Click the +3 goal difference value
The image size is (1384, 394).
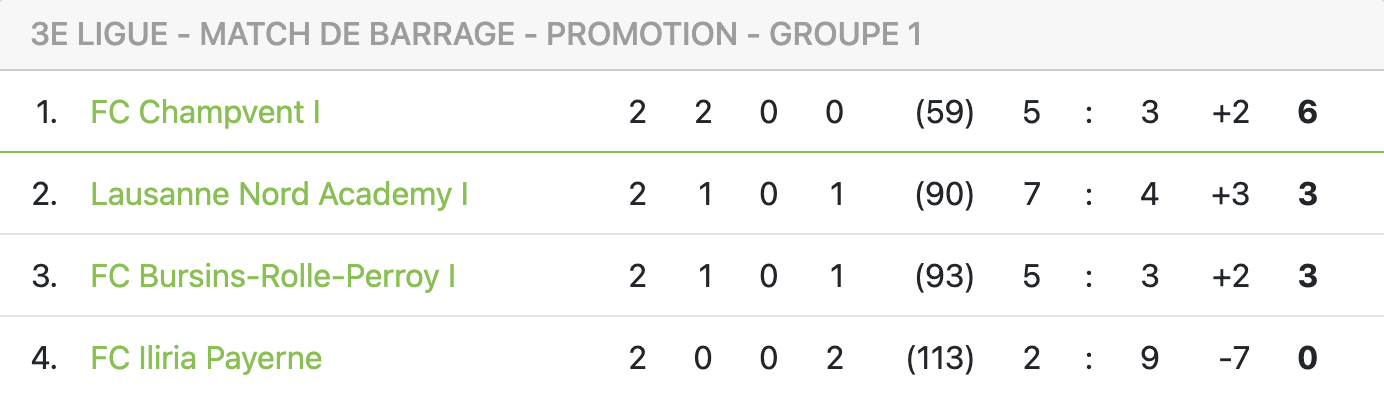pos(1229,194)
